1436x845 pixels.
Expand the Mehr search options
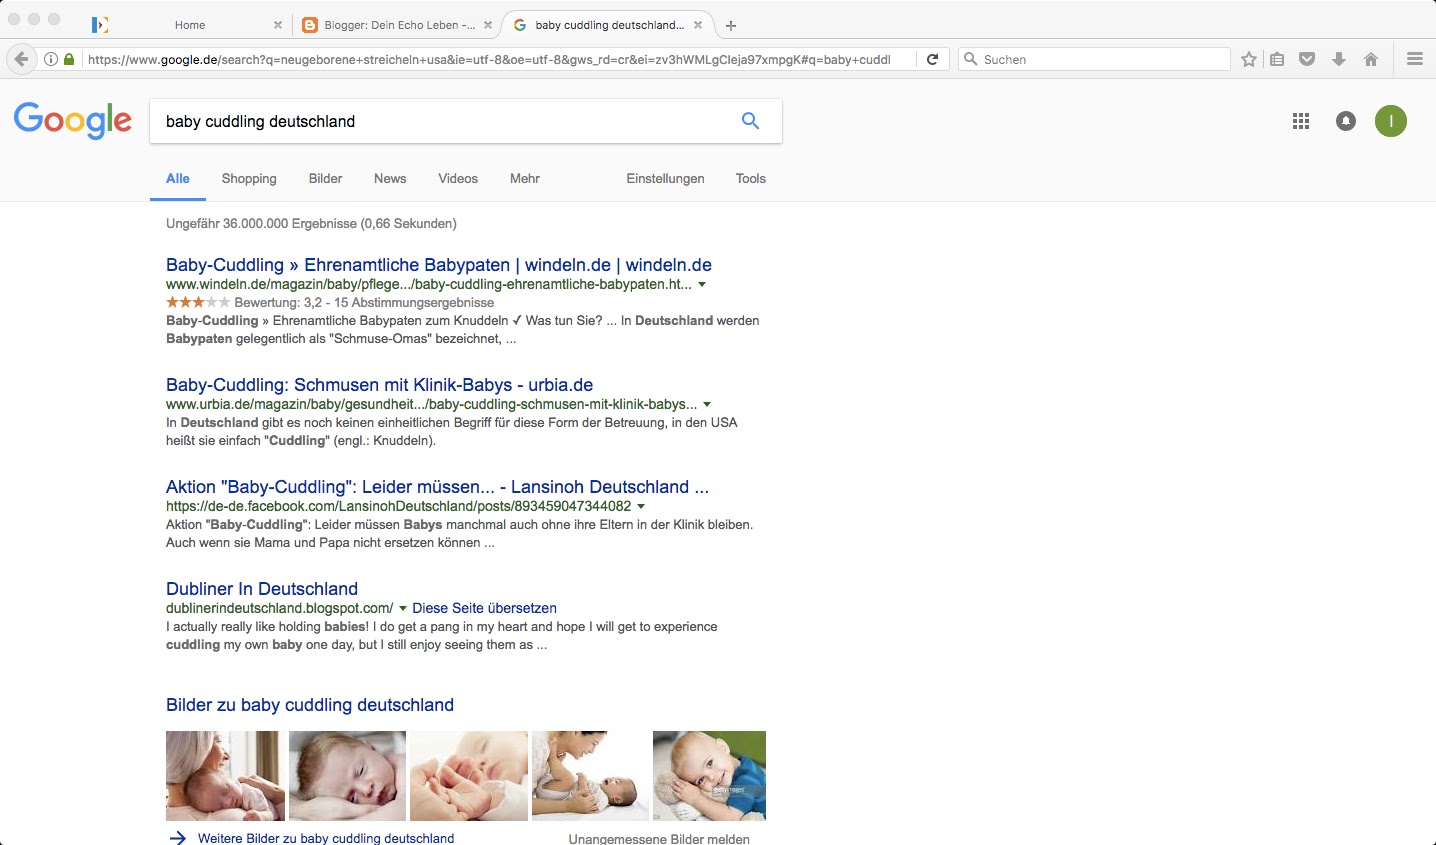pyautogui.click(x=525, y=178)
